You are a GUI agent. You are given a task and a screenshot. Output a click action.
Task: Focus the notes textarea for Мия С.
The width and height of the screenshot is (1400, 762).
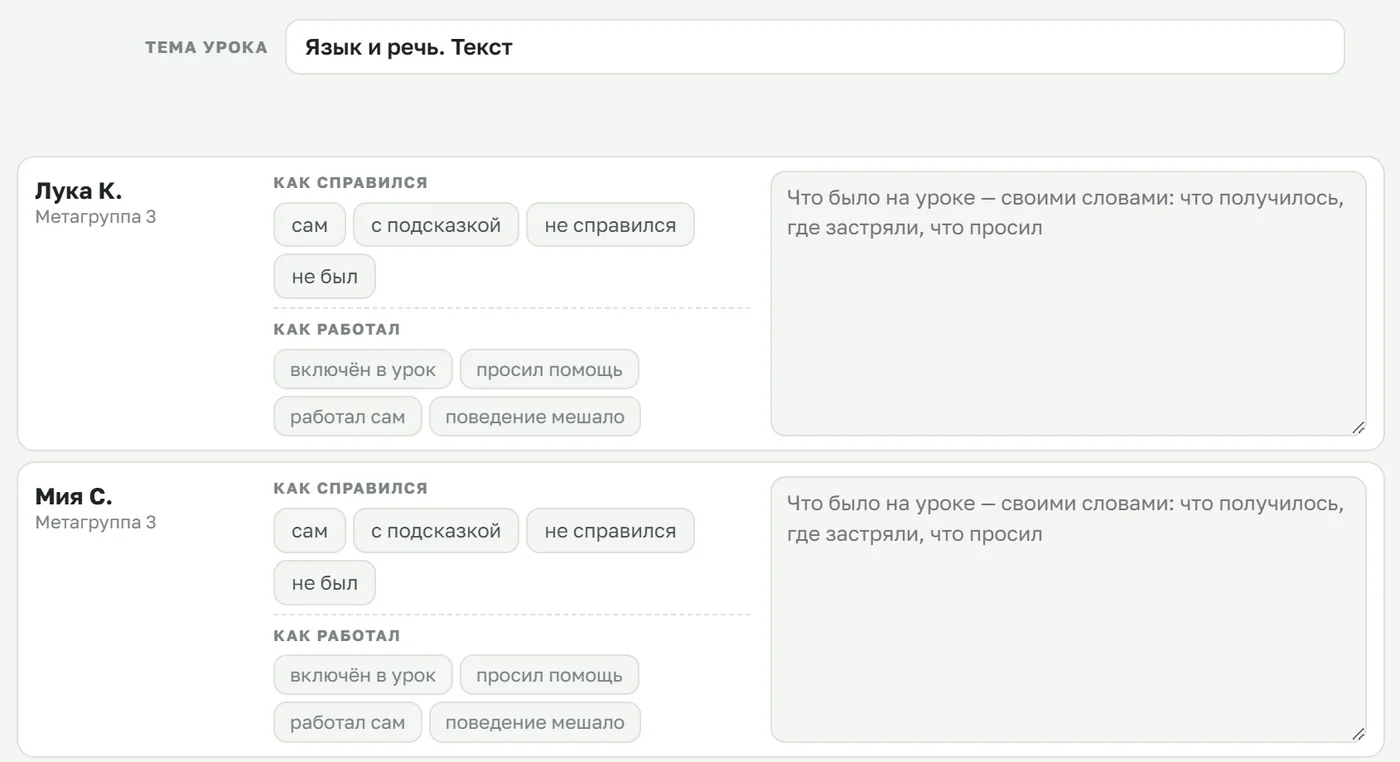coord(1068,610)
